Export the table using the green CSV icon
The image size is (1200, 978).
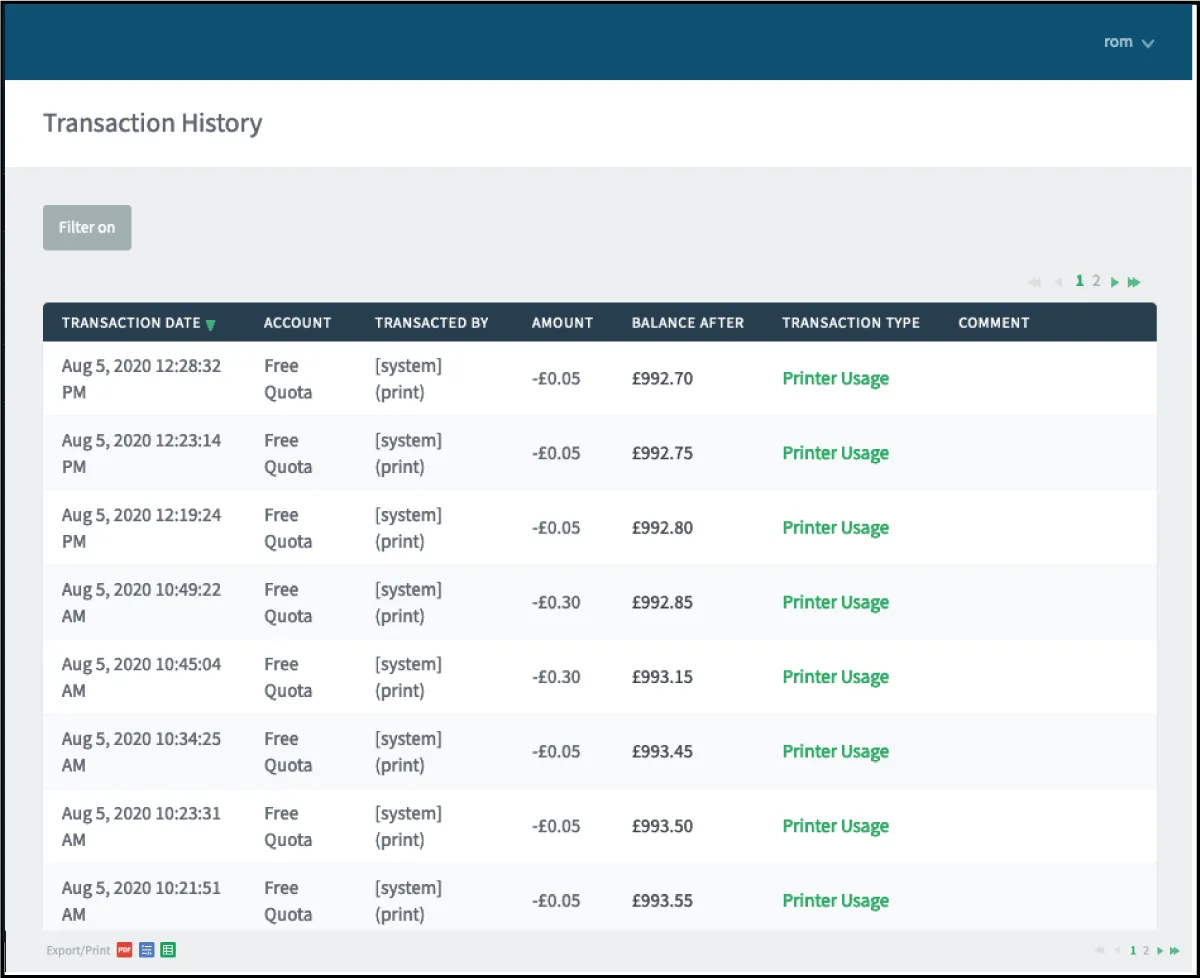pos(168,950)
